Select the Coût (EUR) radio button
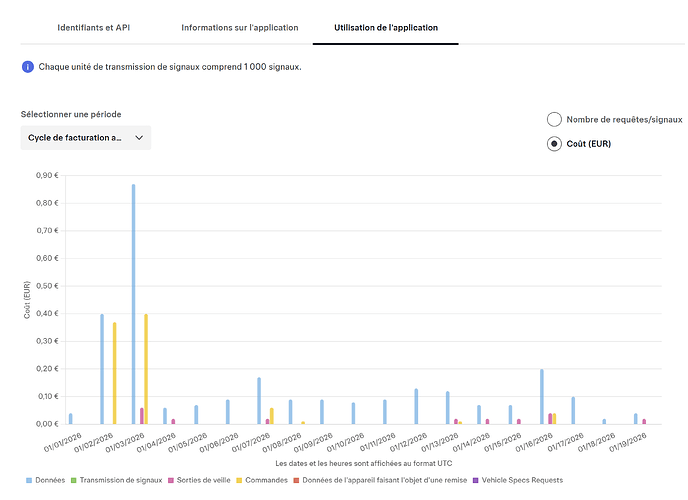Viewport: 688px width, 500px height. click(554, 144)
